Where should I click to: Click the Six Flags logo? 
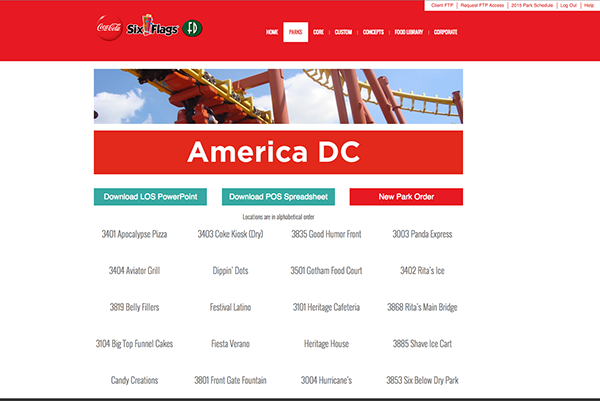click(x=152, y=26)
